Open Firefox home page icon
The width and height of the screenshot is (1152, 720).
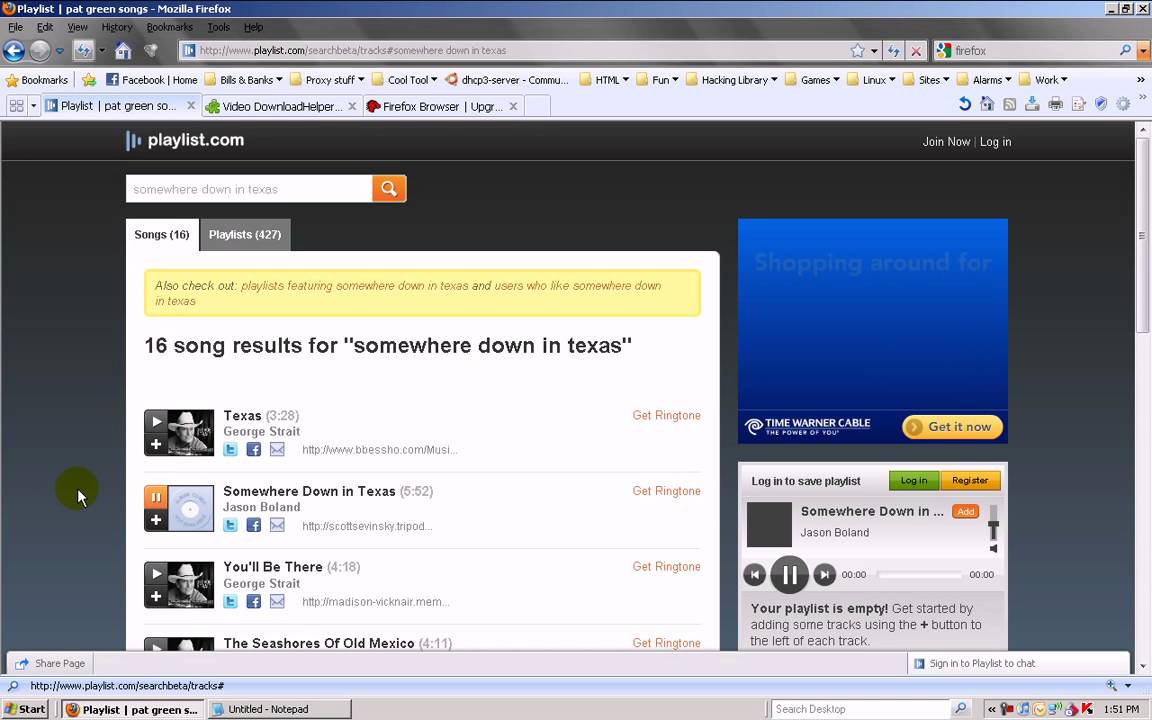123,51
